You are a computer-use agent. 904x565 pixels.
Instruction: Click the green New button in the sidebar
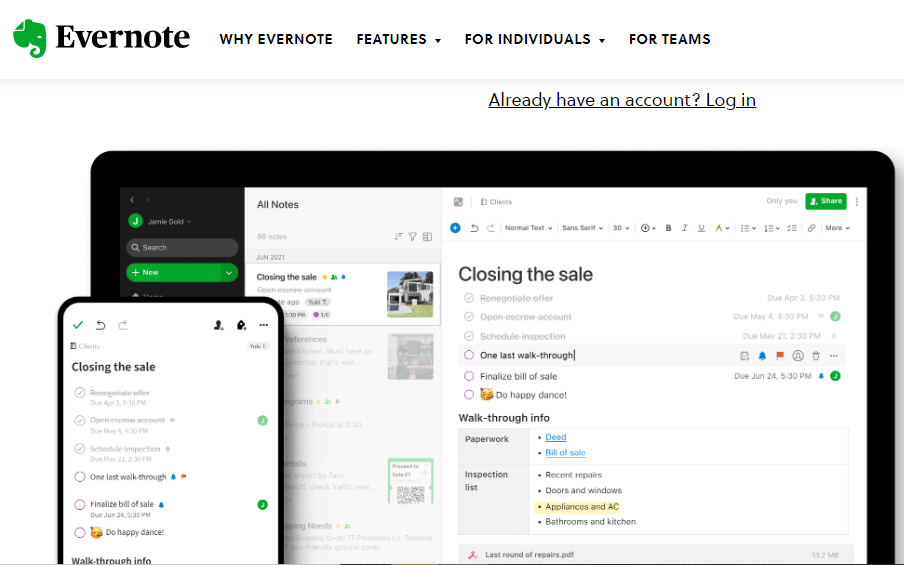[173, 272]
